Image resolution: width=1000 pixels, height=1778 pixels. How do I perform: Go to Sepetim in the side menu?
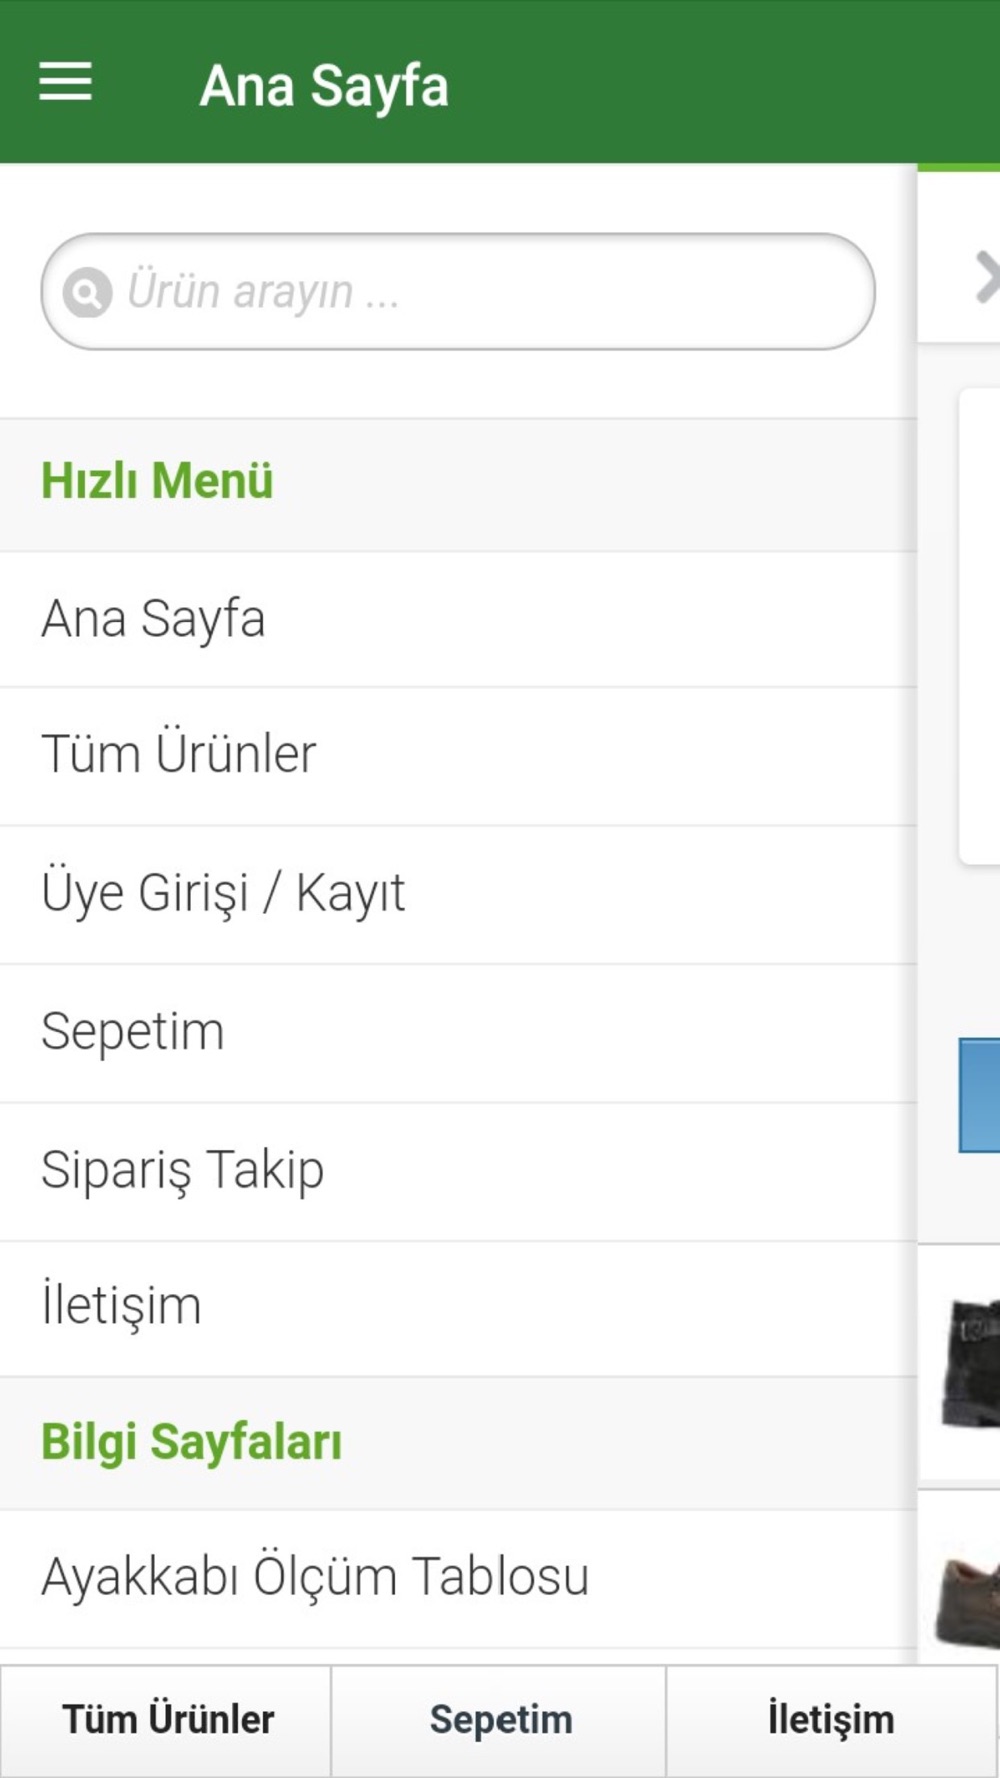pyautogui.click(x=133, y=1032)
